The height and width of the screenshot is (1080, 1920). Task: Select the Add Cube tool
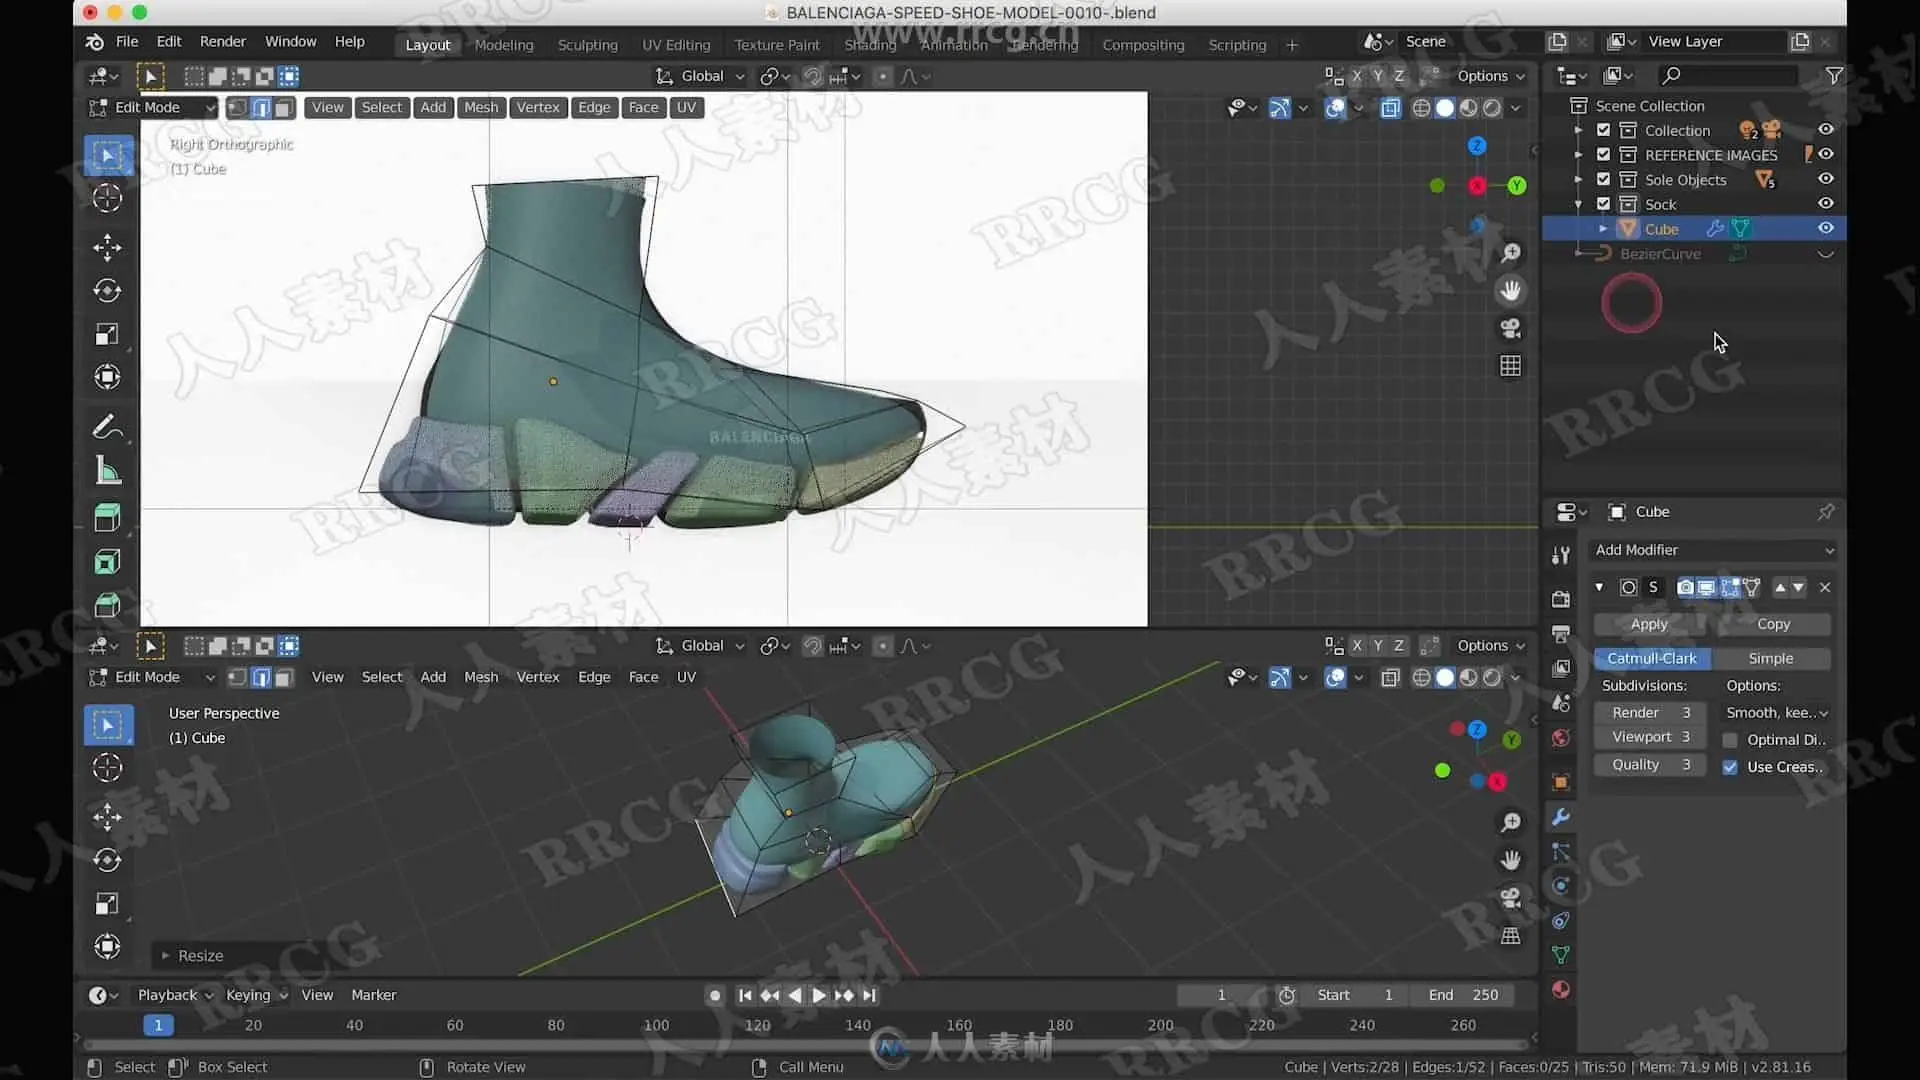click(107, 517)
